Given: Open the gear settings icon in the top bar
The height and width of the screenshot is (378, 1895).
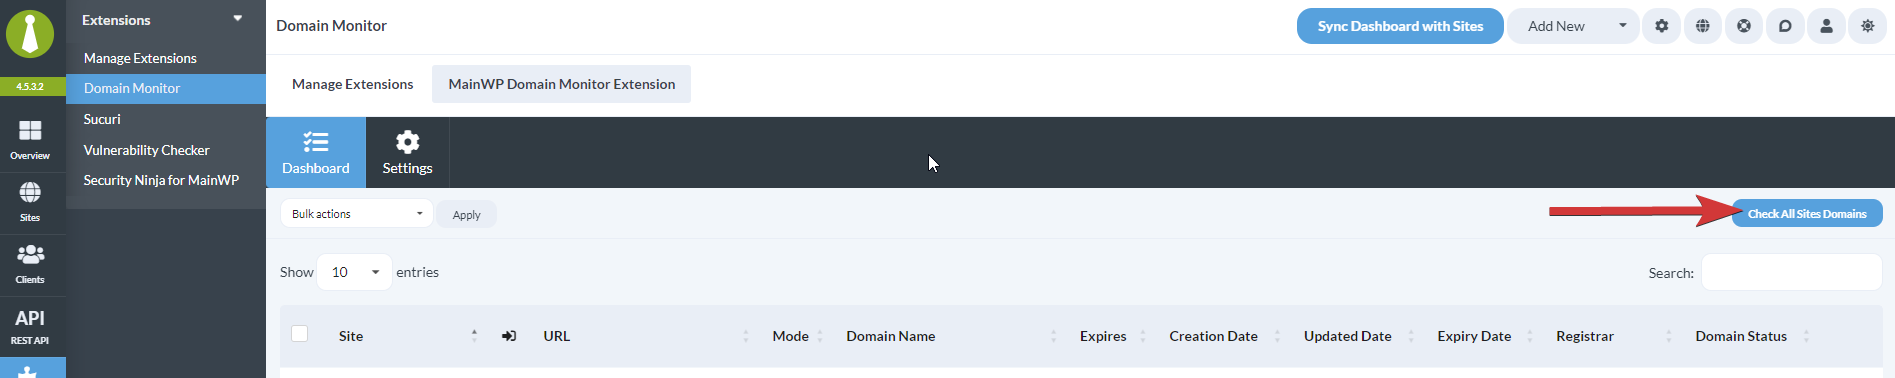Looking at the screenshot, I should (x=1661, y=26).
